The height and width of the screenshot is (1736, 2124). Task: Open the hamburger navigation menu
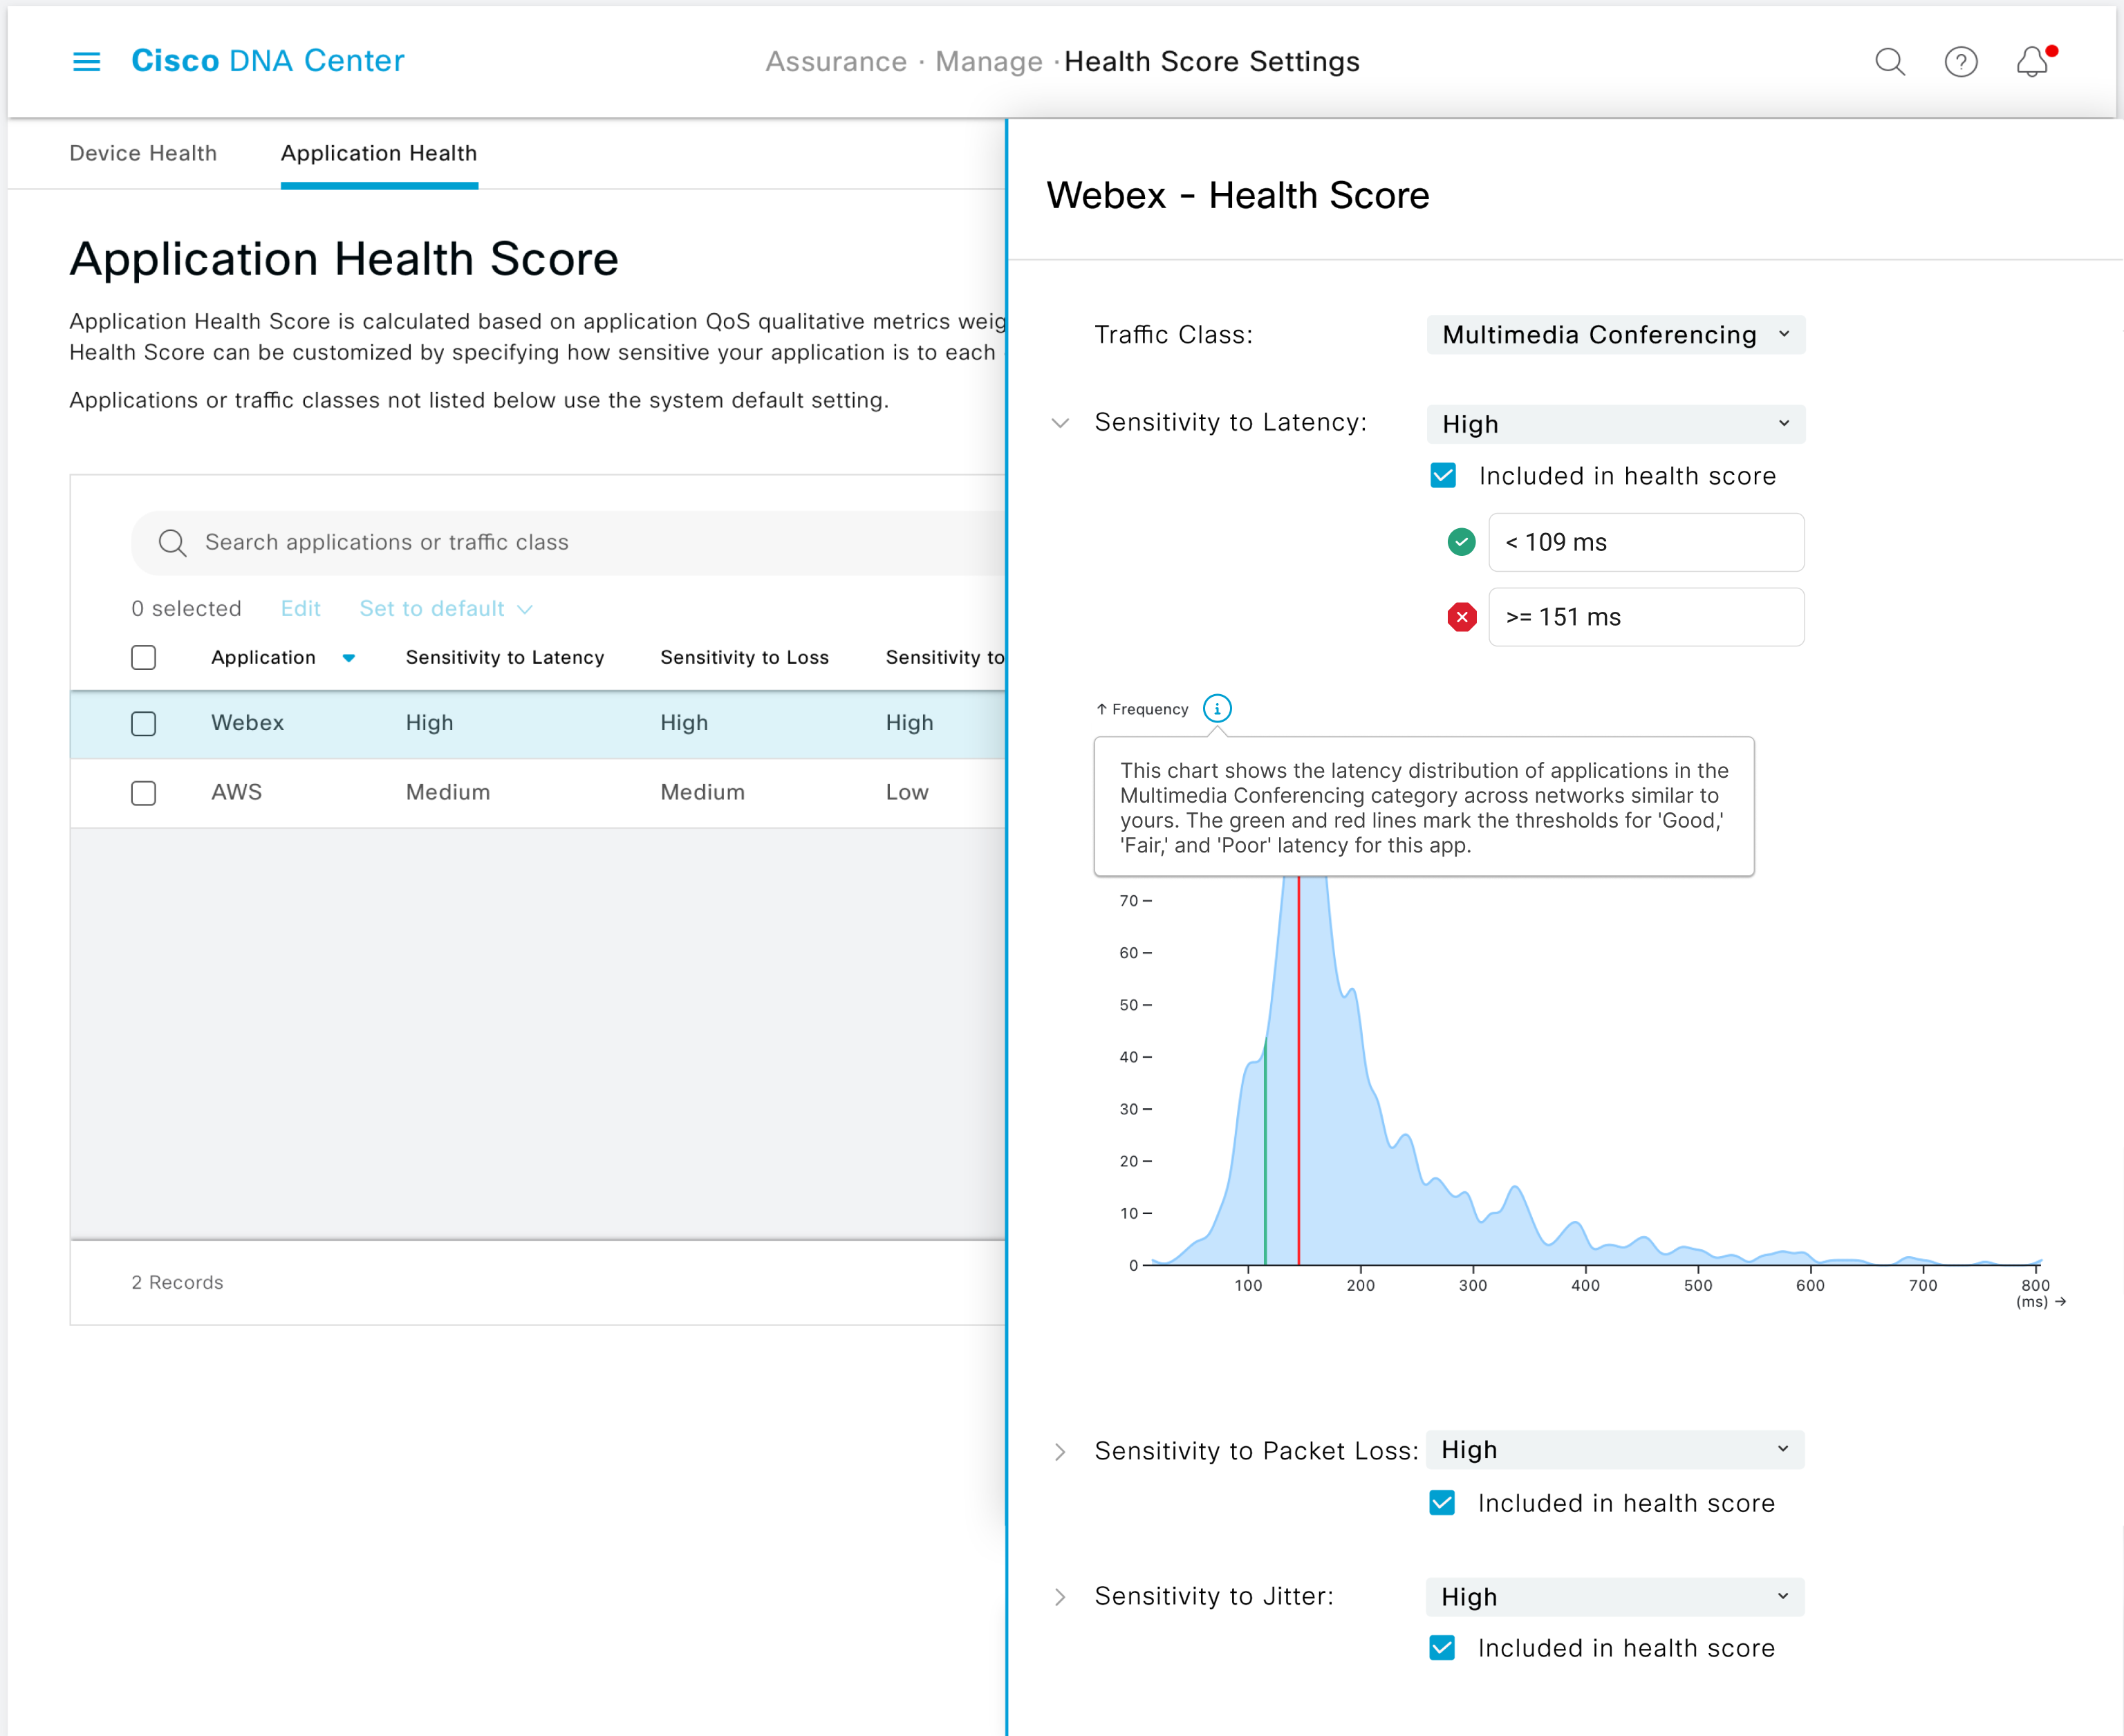tap(87, 62)
